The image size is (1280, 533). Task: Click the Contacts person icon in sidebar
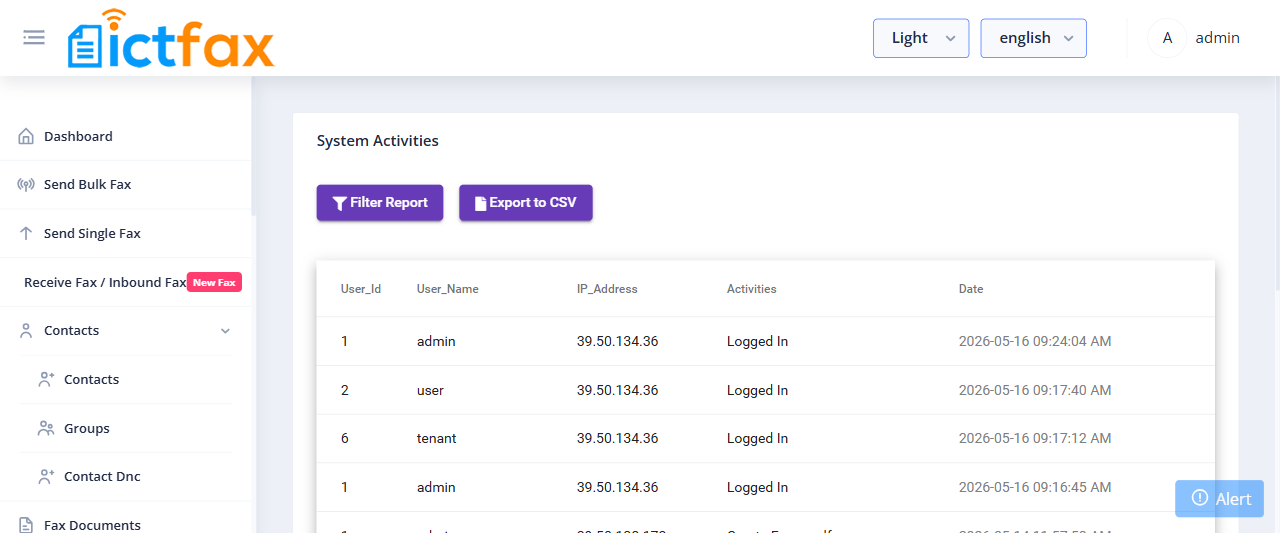pos(26,331)
